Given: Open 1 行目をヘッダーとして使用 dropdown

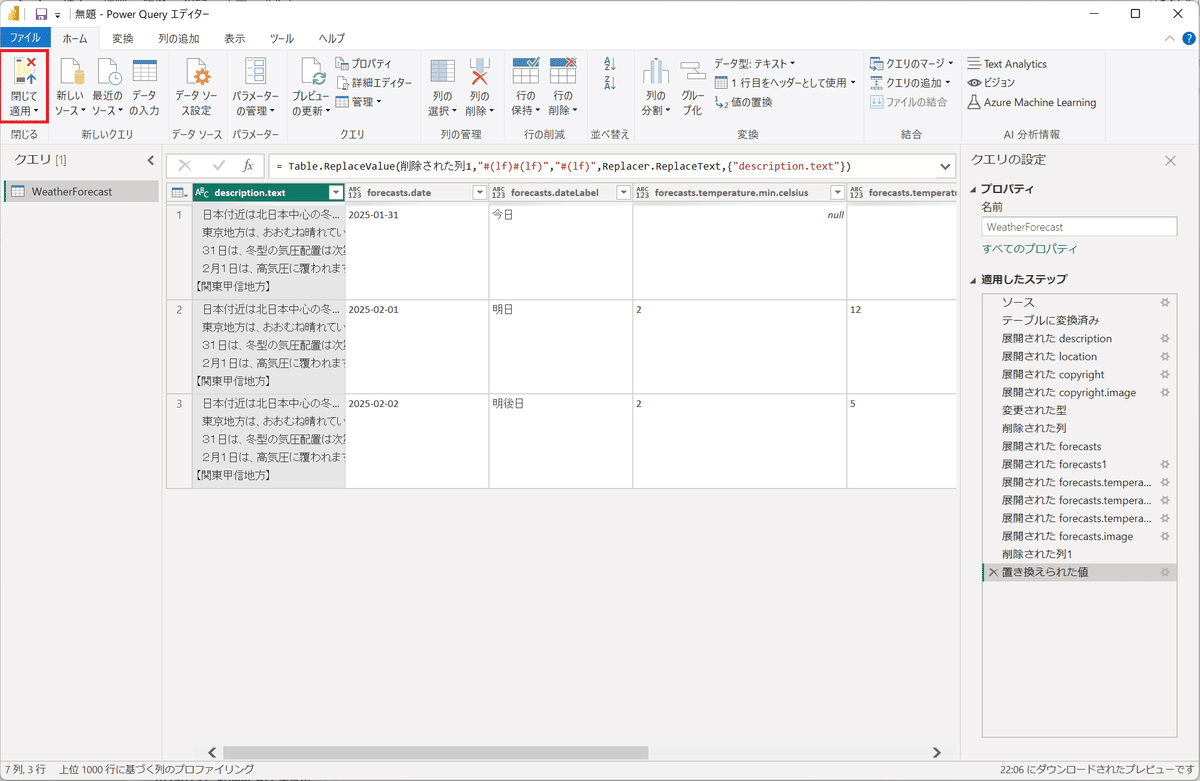Looking at the screenshot, I should [785, 82].
